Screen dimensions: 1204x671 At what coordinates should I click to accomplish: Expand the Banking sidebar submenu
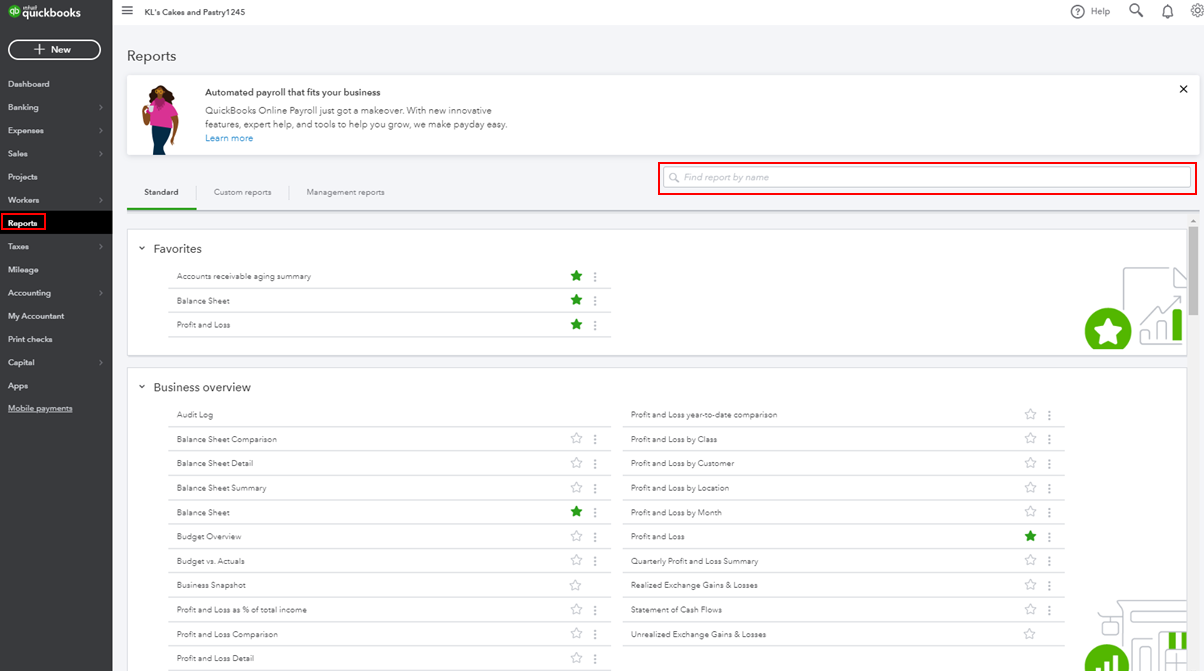101,107
